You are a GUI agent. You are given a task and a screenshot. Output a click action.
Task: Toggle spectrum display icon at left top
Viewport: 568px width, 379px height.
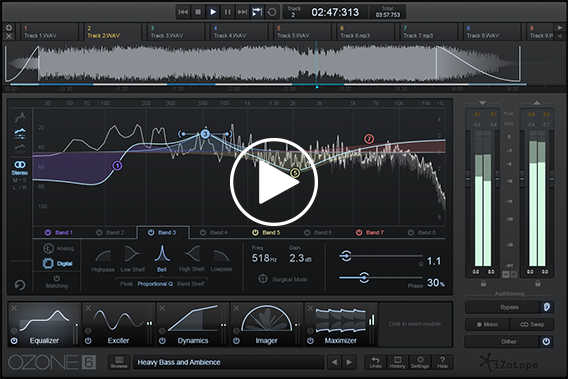20,117
